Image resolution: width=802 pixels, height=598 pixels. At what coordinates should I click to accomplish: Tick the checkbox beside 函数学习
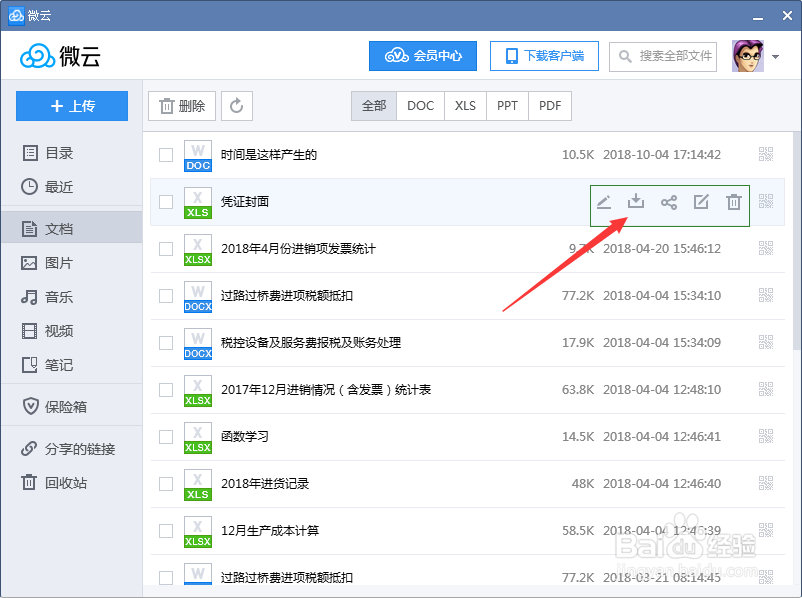pos(166,439)
